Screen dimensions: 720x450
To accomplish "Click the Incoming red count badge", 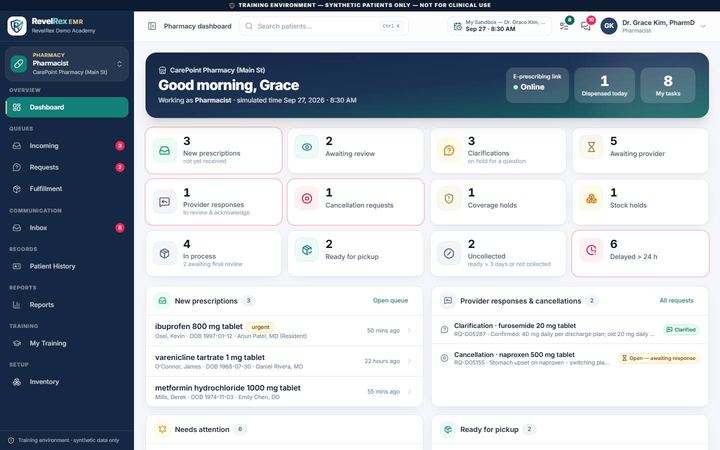I will 120,146.
